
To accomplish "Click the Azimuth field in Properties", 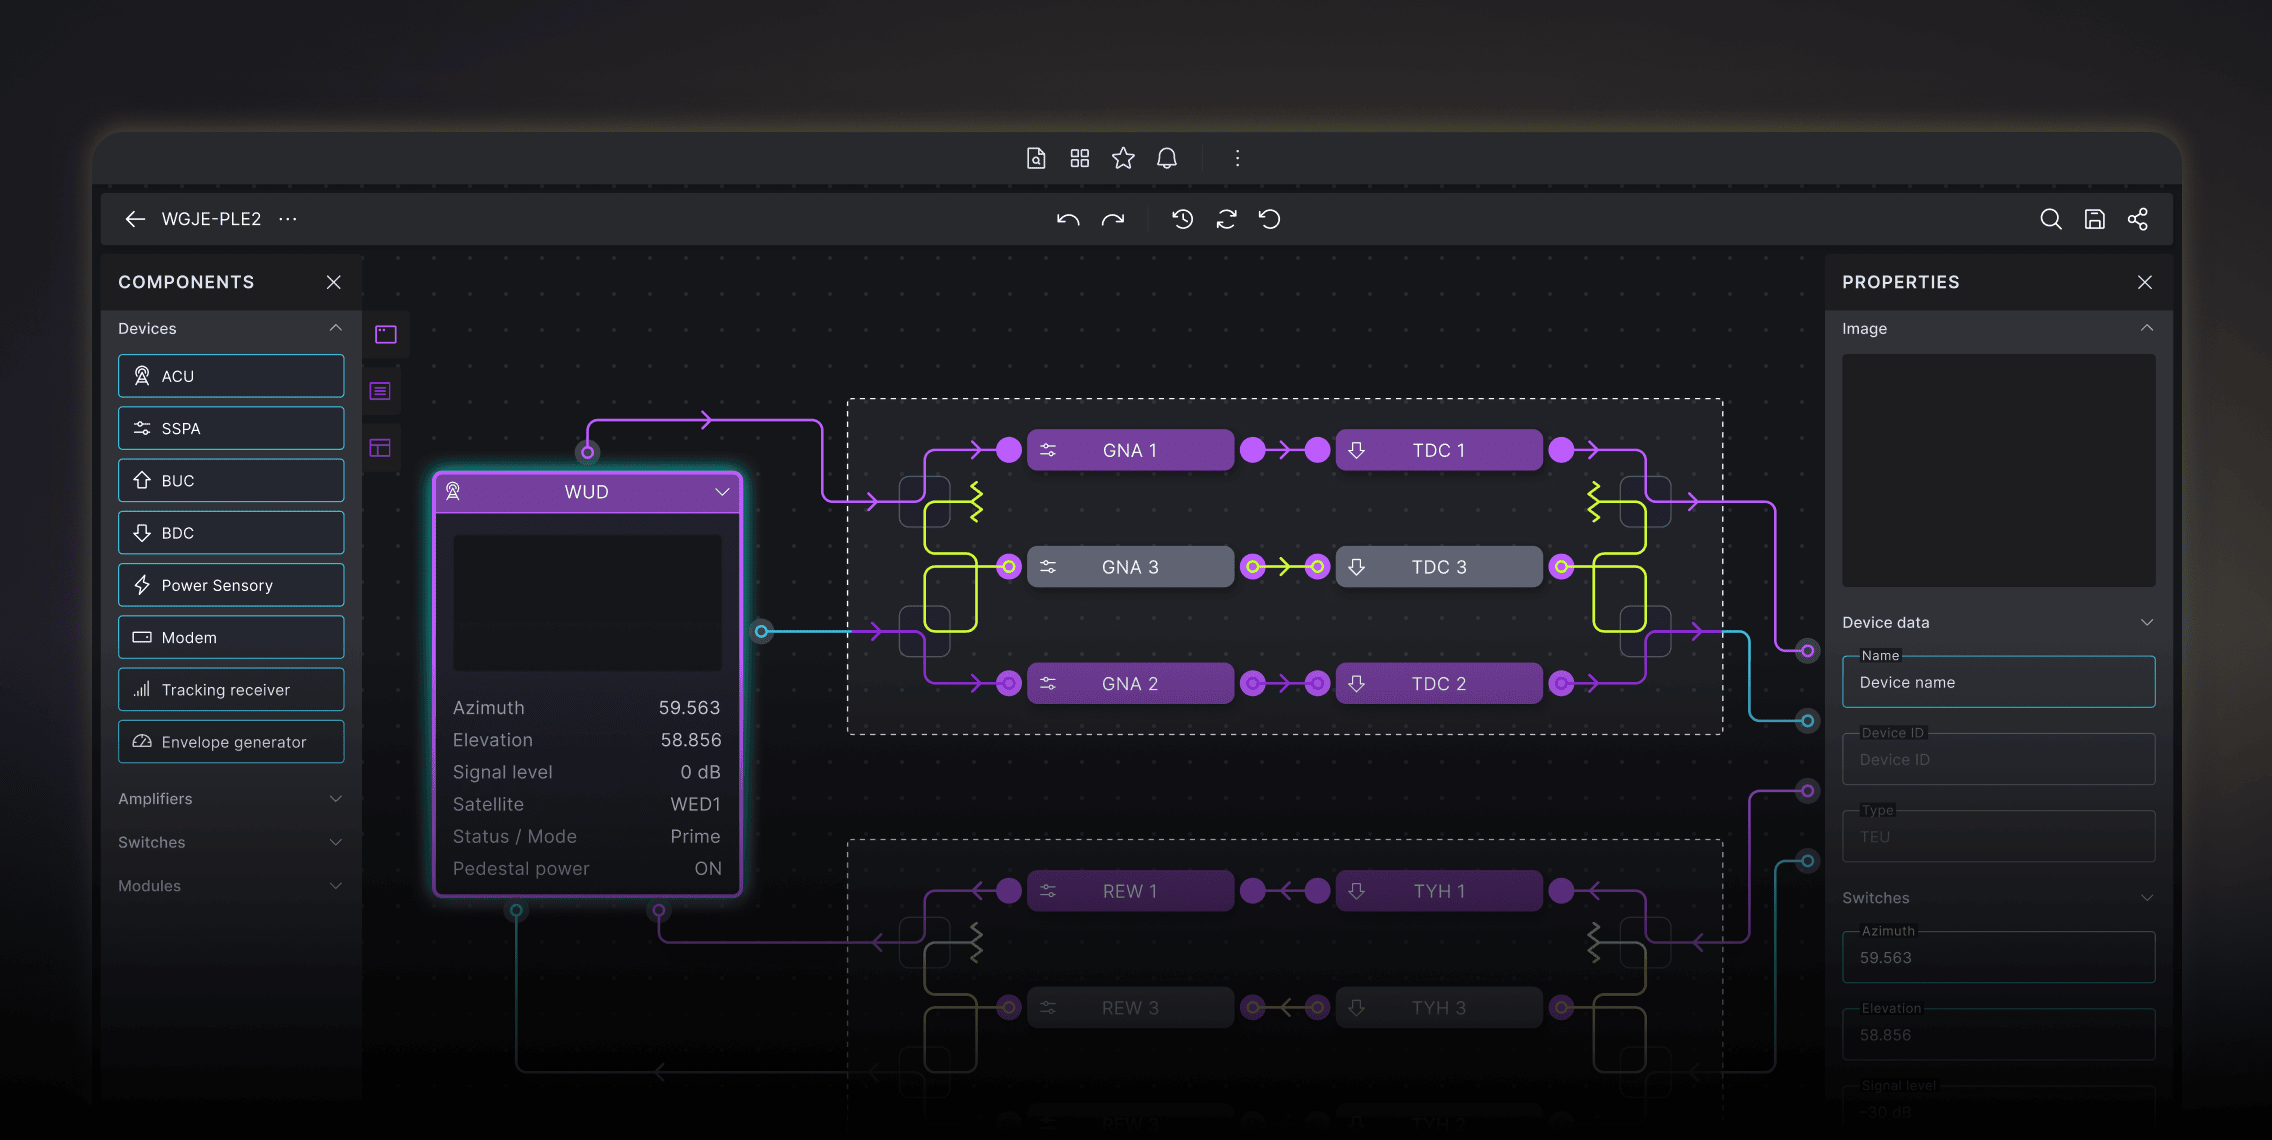I will coord(1998,957).
